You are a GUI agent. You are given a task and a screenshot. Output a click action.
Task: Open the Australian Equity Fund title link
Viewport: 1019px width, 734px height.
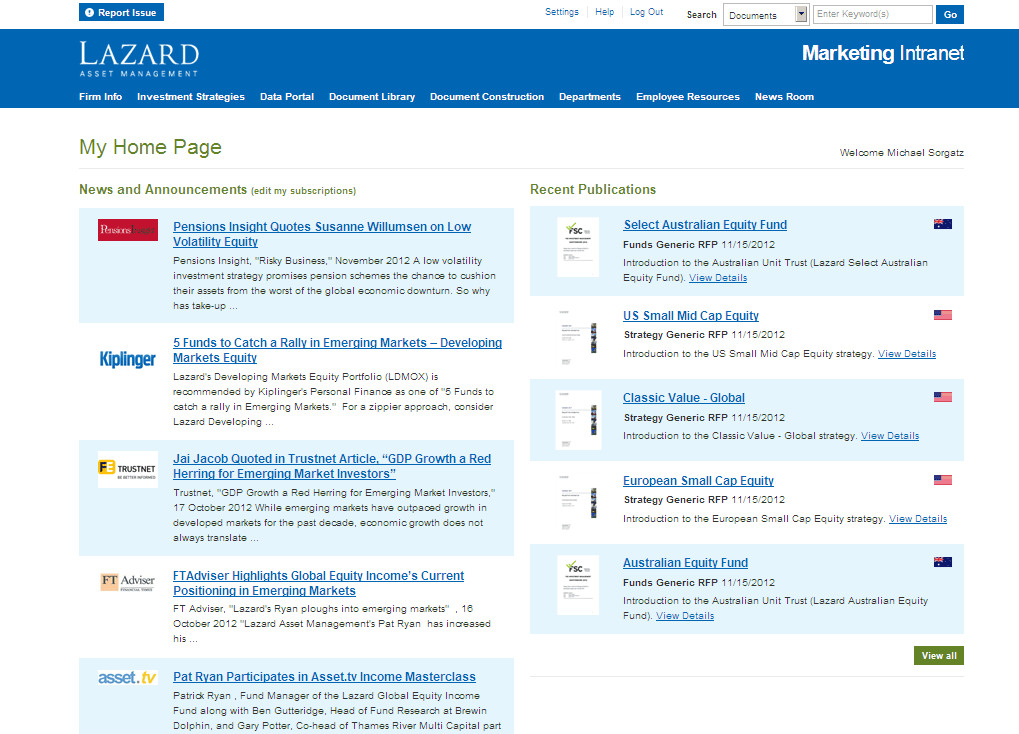pos(685,563)
